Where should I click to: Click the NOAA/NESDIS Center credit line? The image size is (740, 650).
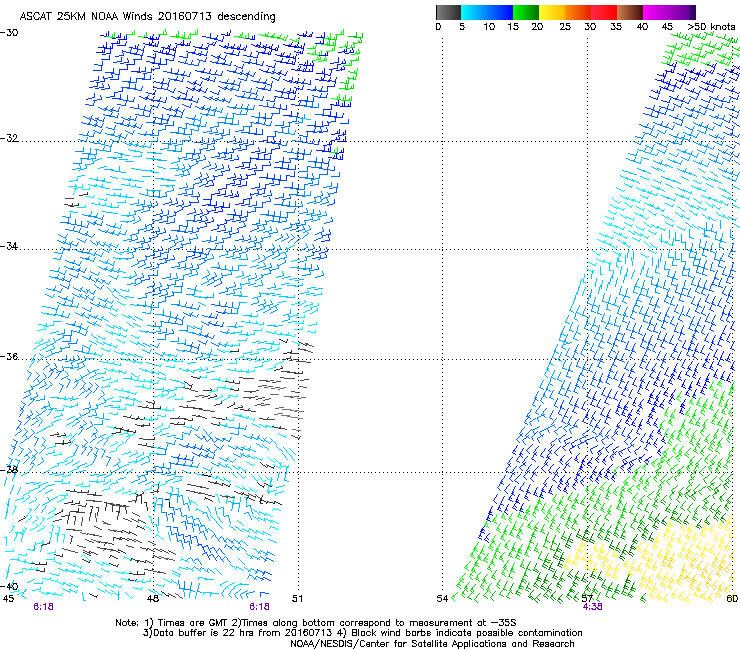[432, 644]
